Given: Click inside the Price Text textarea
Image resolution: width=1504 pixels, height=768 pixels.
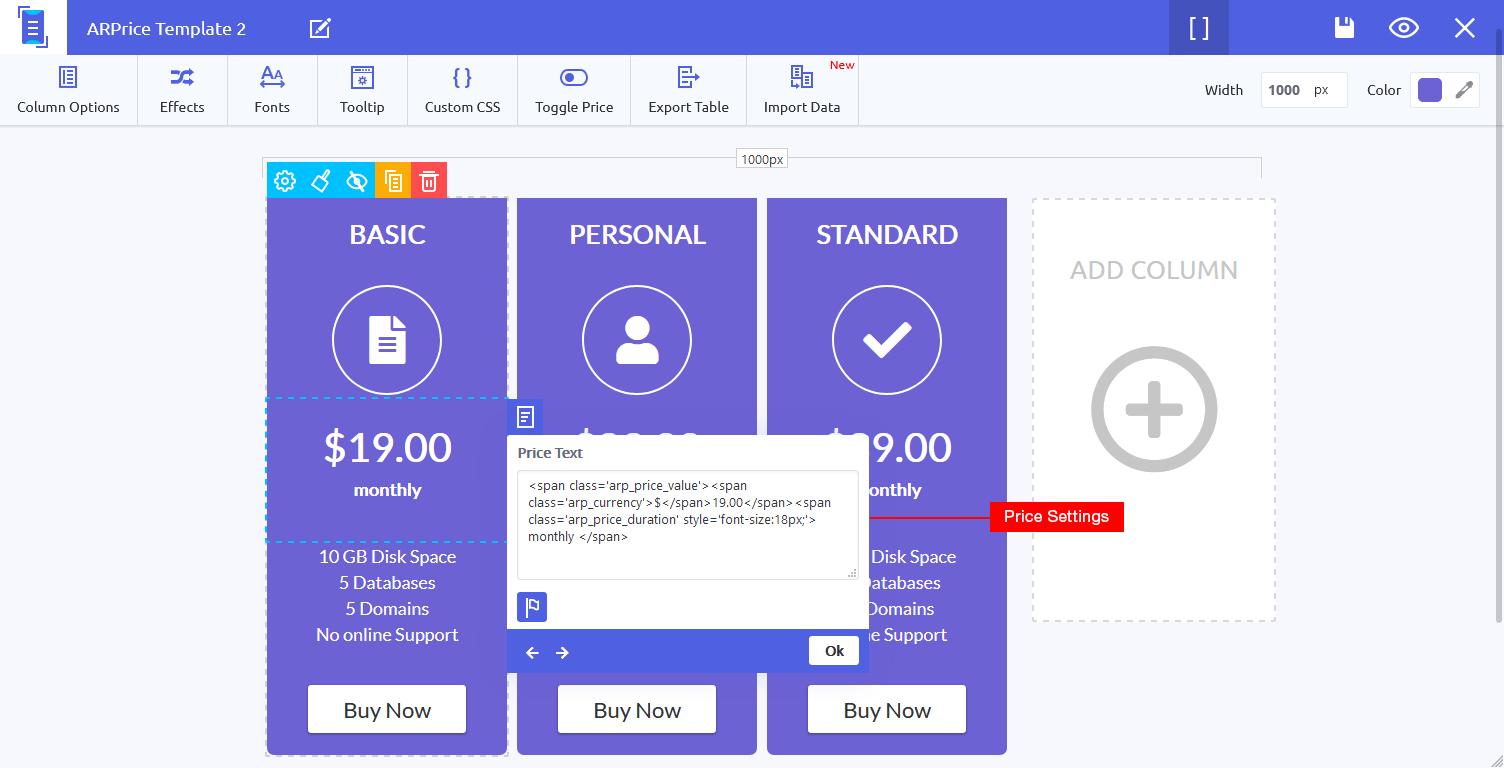Looking at the screenshot, I should pyautogui.click(x=688, y=525).
